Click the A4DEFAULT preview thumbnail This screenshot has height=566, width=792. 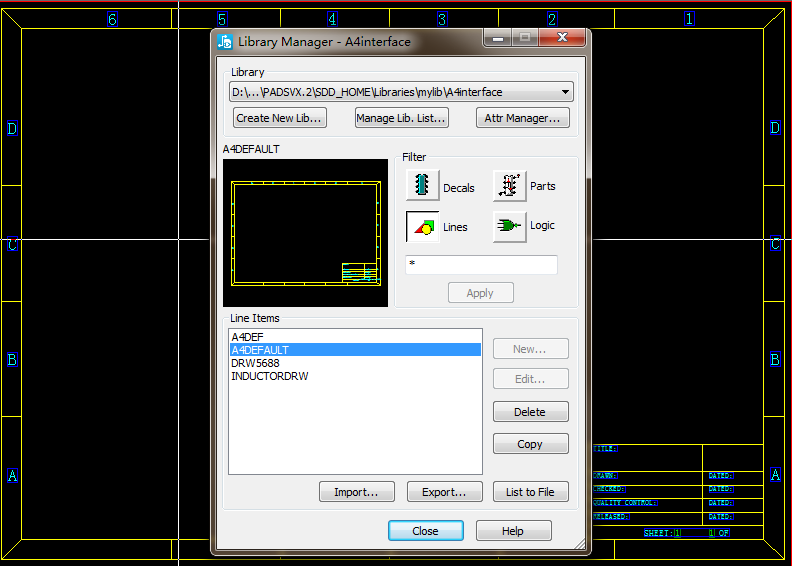[306, 233]
